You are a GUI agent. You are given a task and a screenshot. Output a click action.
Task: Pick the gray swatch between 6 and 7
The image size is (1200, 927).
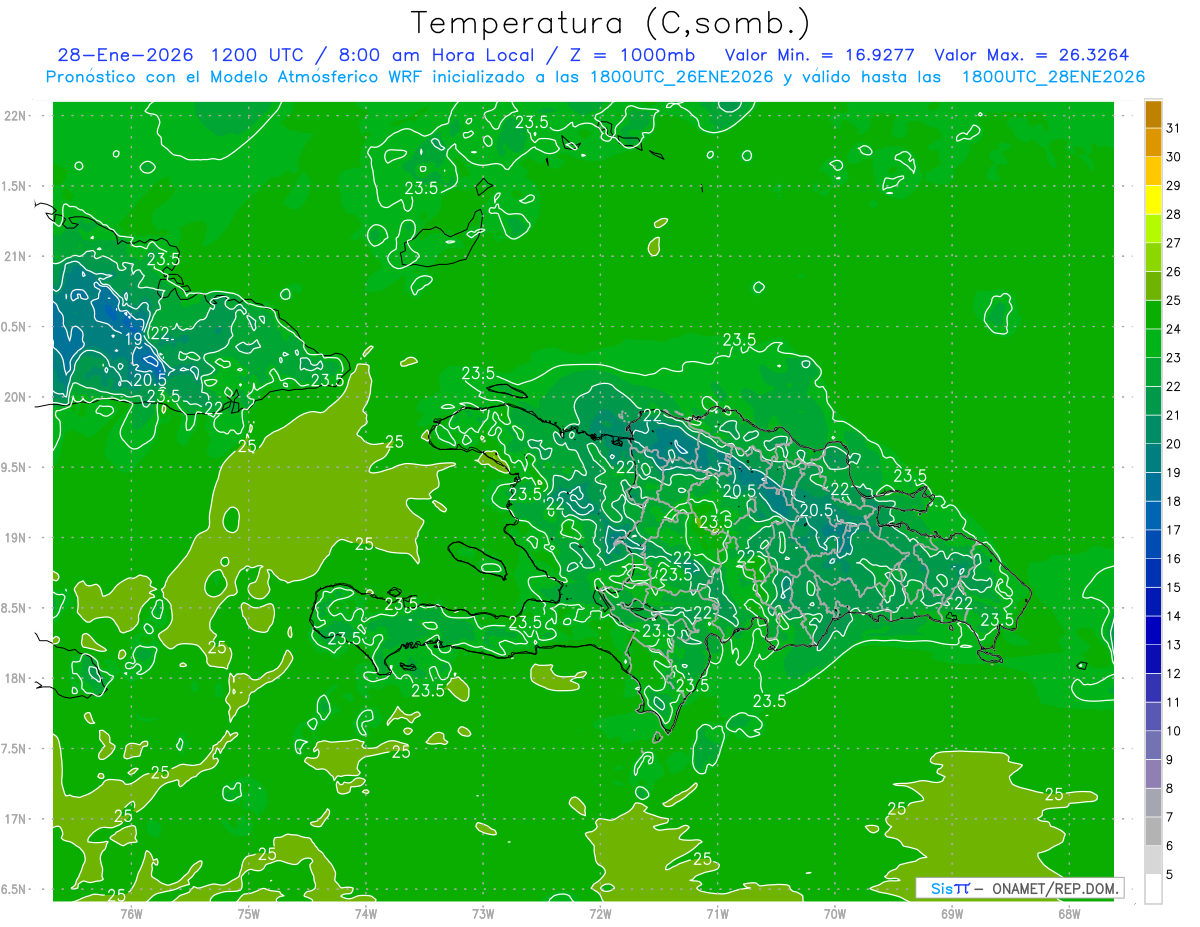(x=1153, y=832)
